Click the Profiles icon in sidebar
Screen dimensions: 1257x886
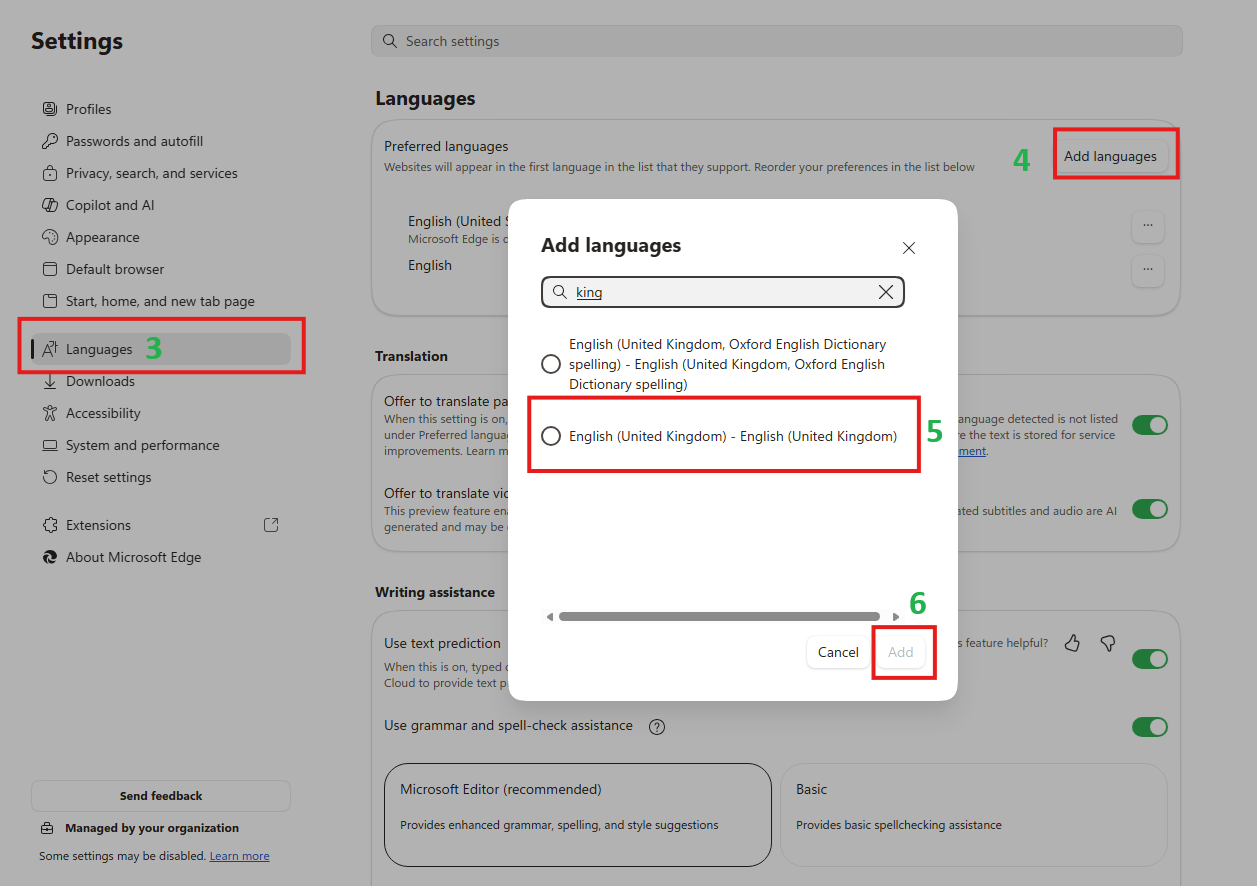(x=50, y=109)
